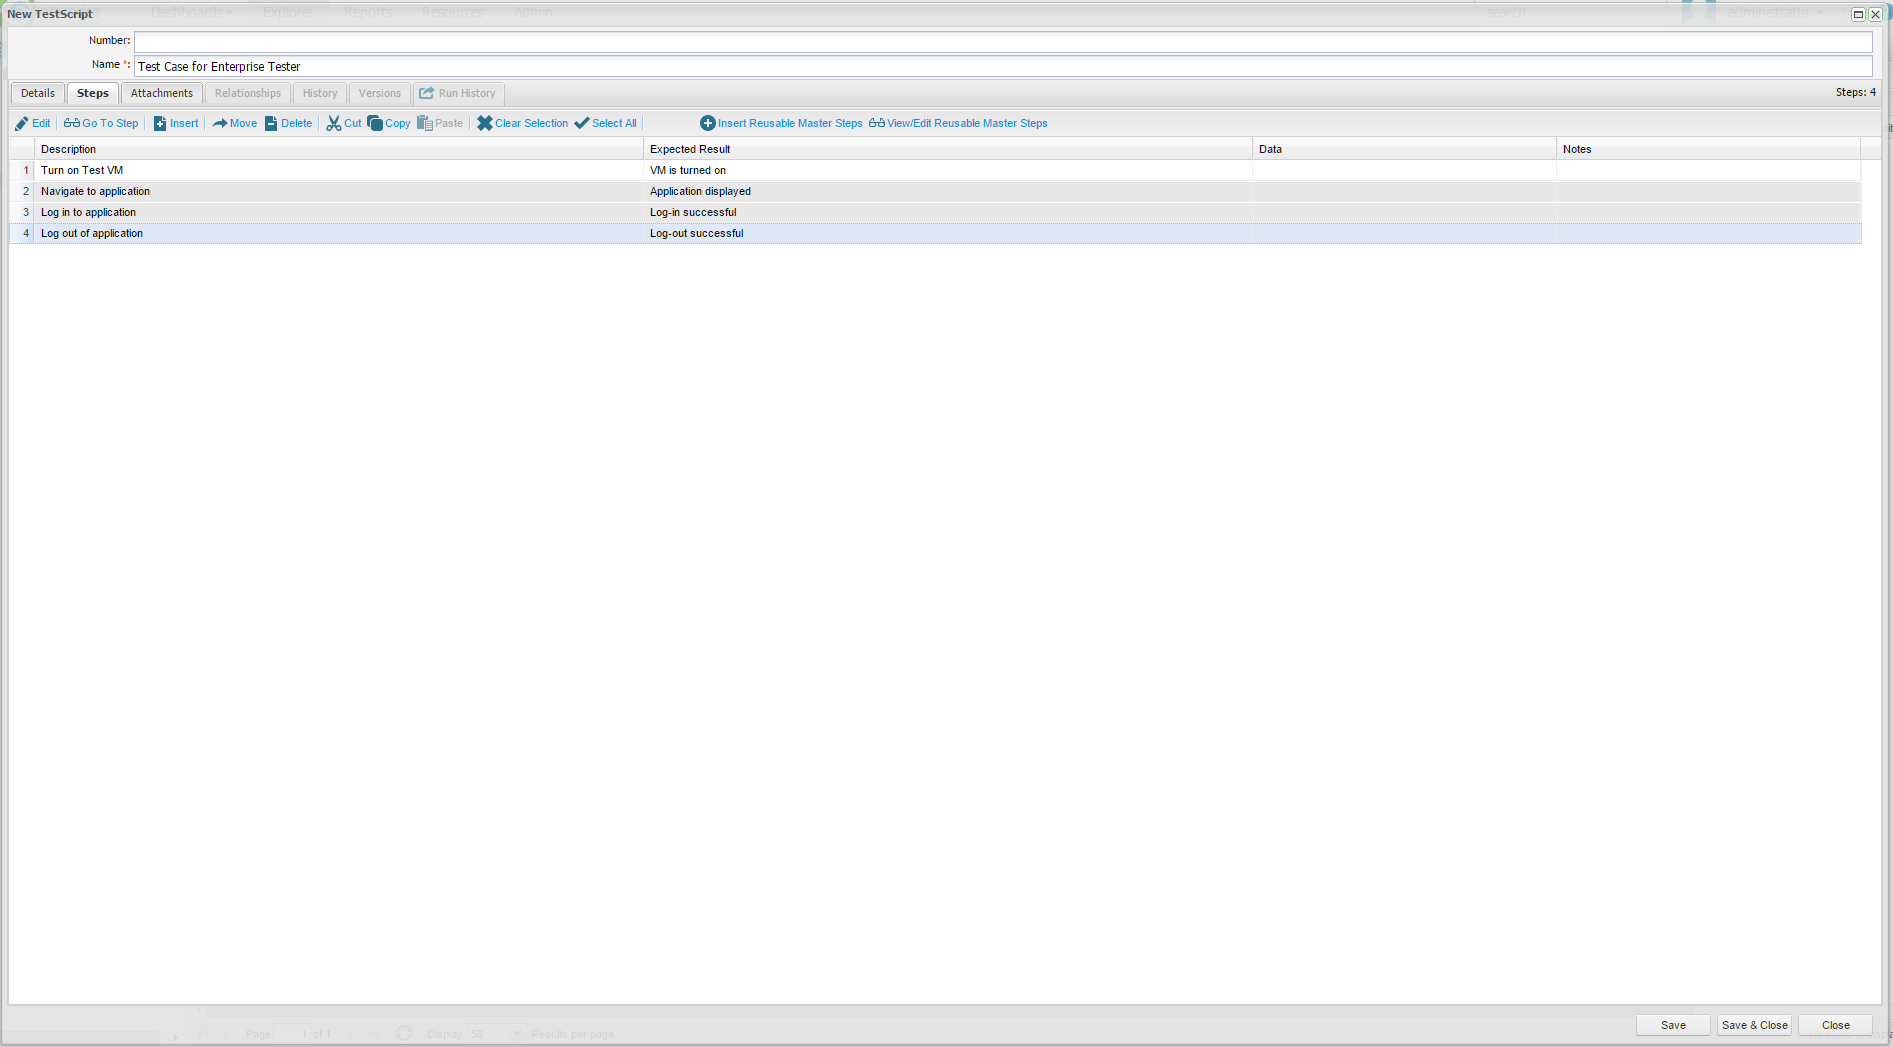Click the Clear Selection X icon
Viewport: 1893px width, 1047px height.
[x=485, y=123]
